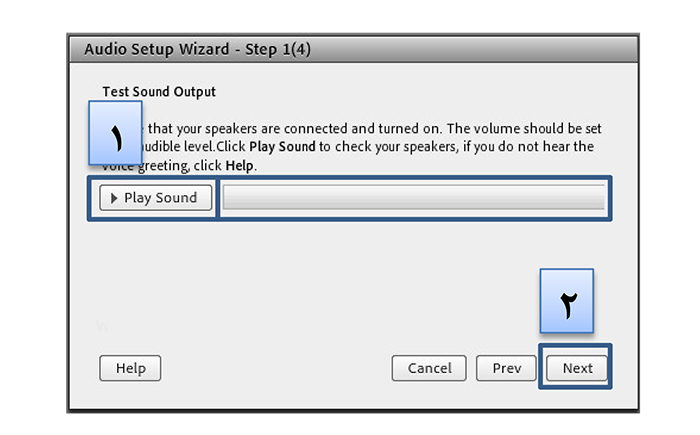Click the word Wizard in the dialog title
The width and height of the screenshot is (700, 435).
(x=204, y=49)
